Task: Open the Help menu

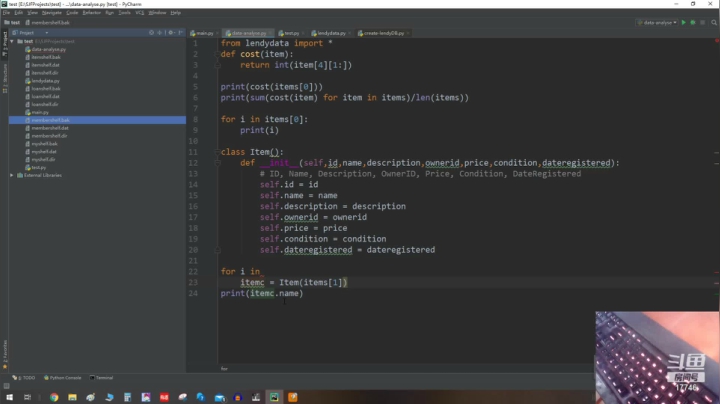Action: coord(175,13)
